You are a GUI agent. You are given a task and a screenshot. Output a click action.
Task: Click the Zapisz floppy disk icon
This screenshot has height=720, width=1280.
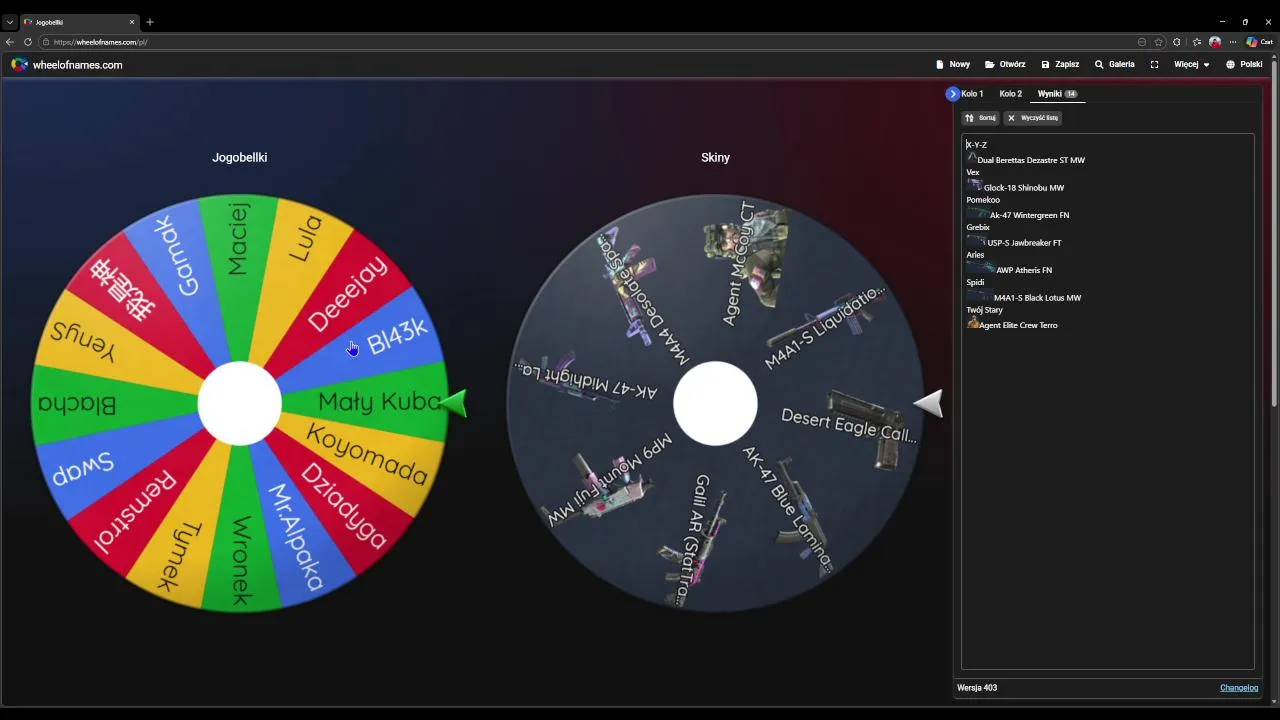[1045, 64]
